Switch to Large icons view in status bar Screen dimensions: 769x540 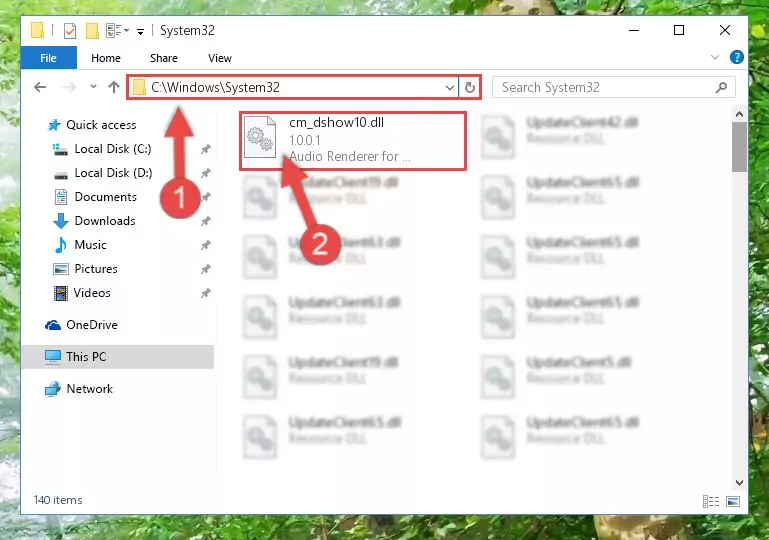[x=733, y=501]
